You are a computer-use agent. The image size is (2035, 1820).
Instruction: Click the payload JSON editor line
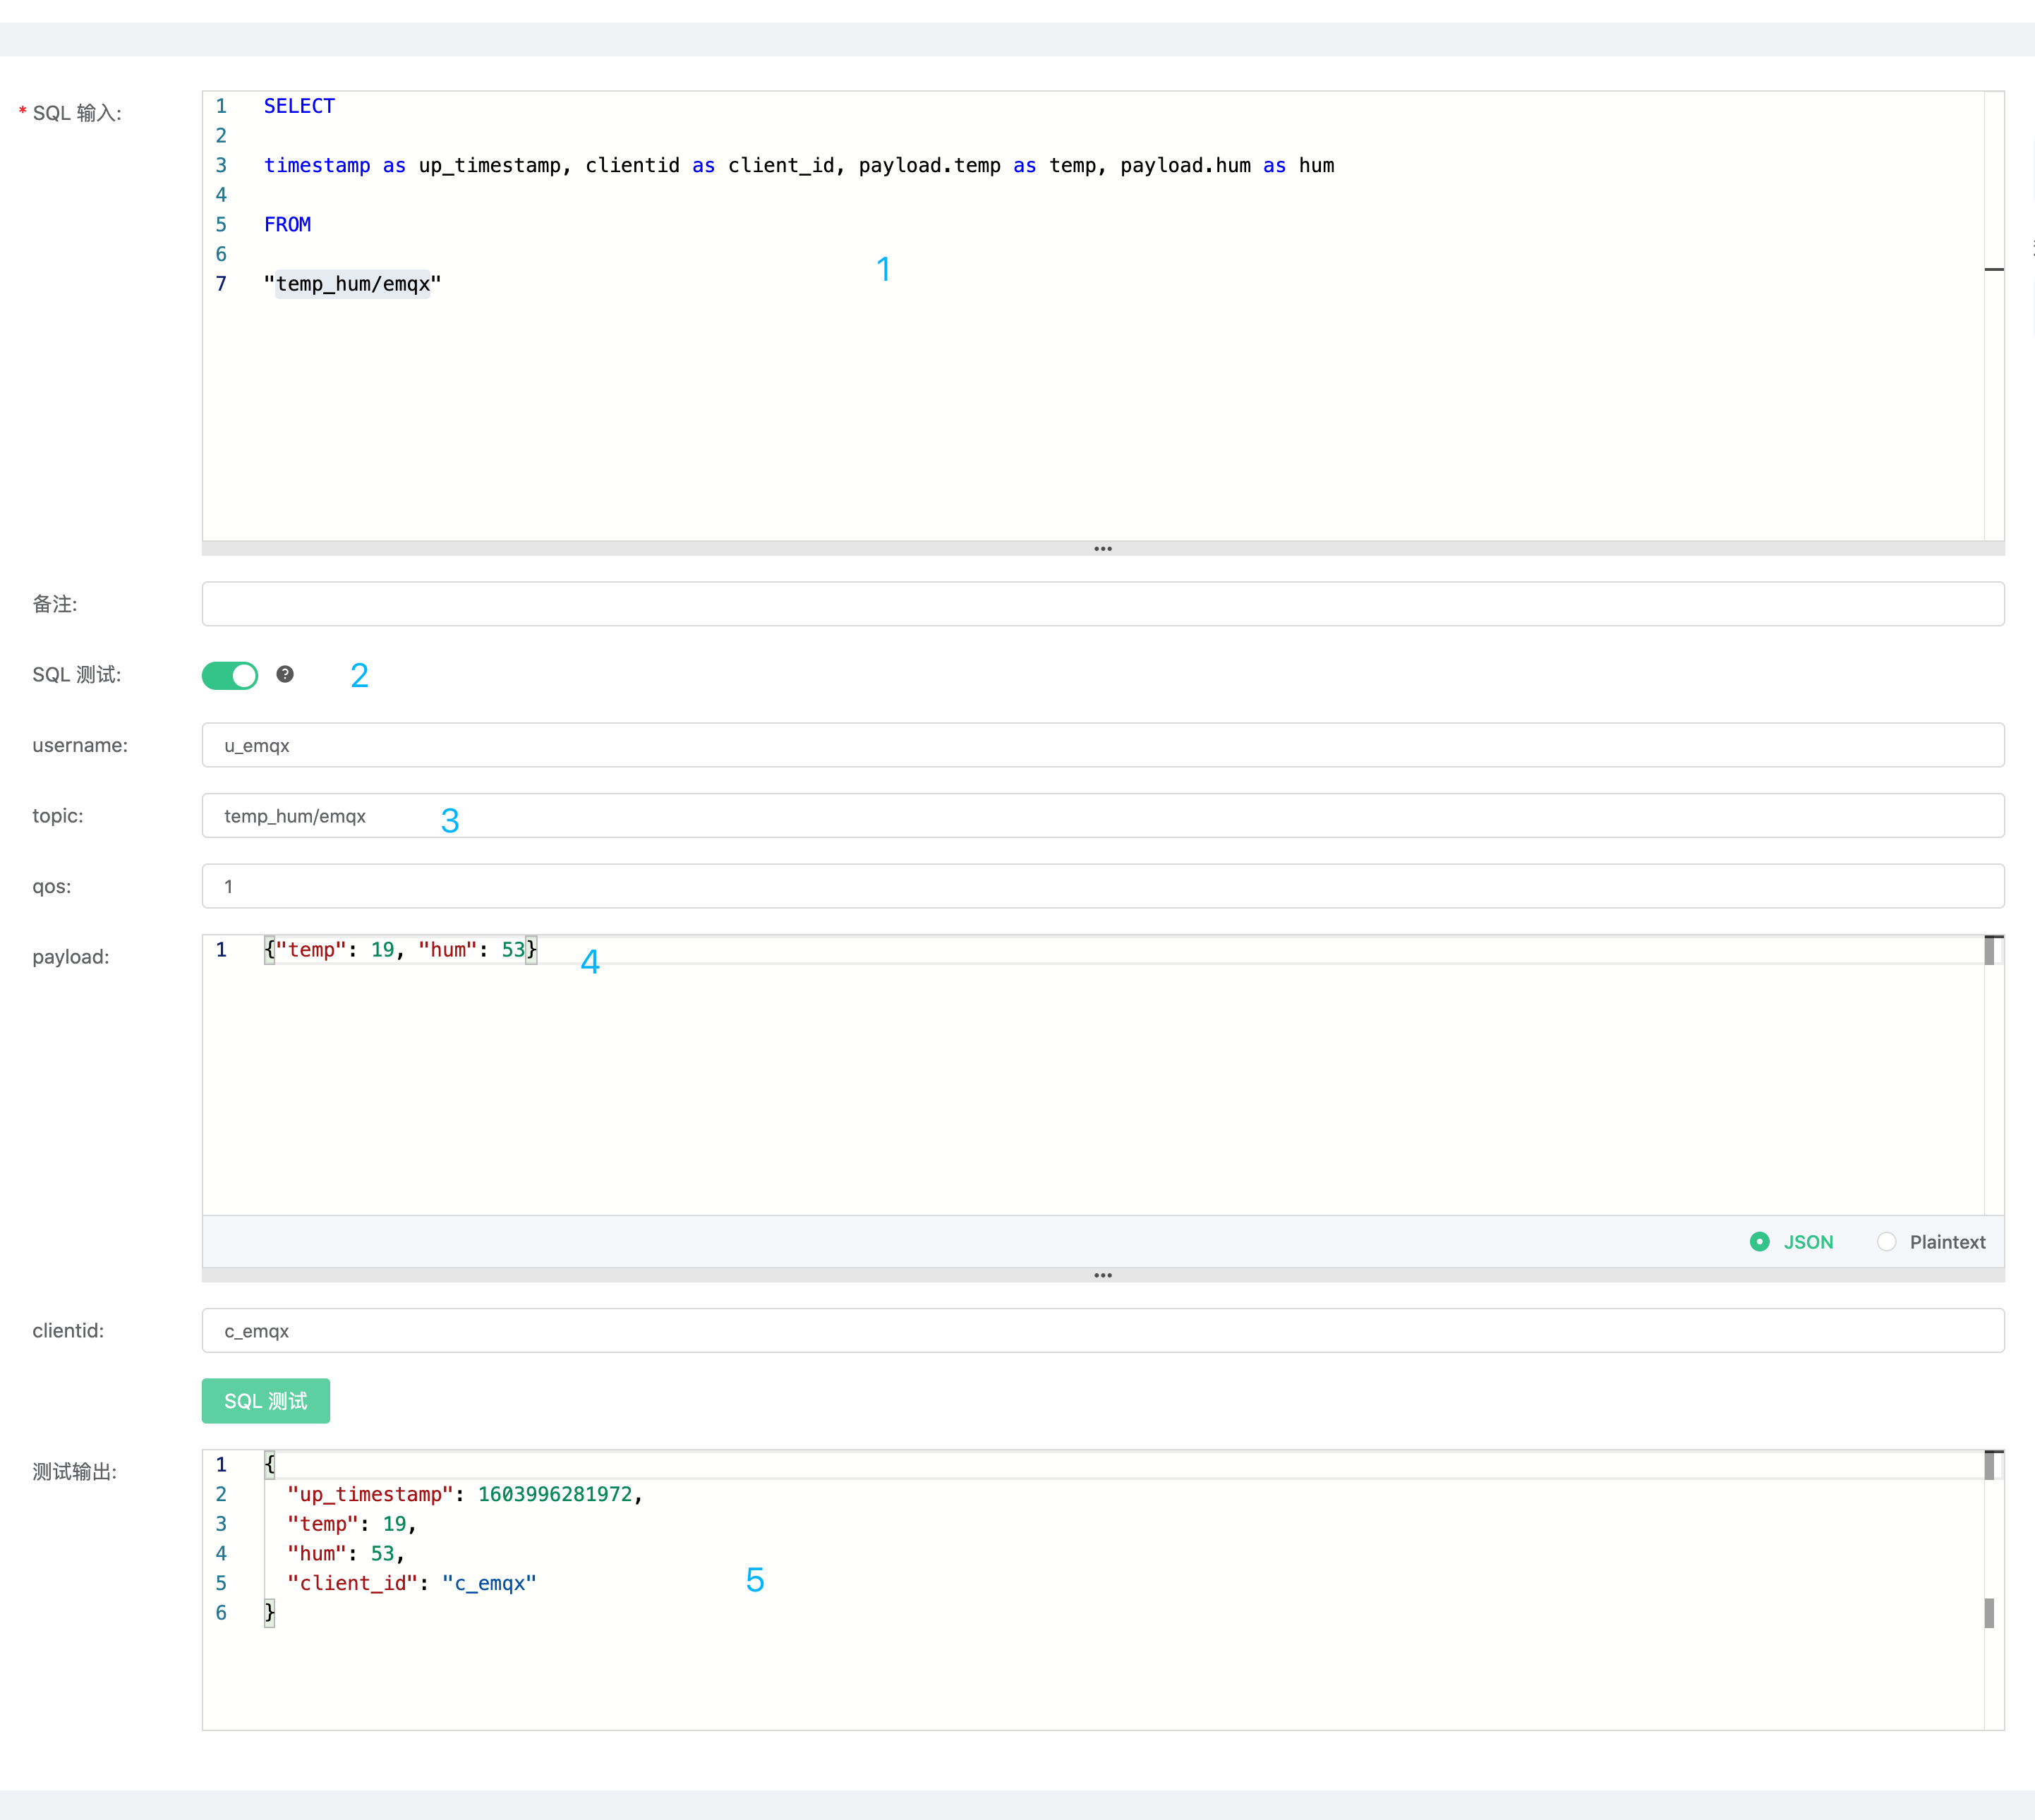(x=400, y=950)
